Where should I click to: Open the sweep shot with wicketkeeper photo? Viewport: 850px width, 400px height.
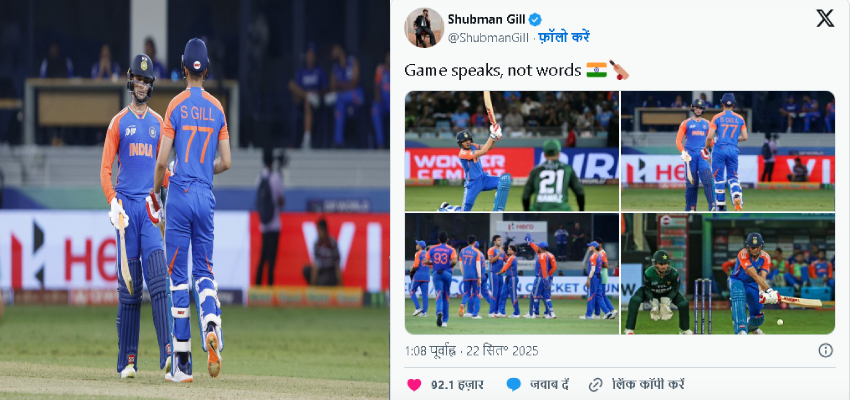[x=727, y=274]
